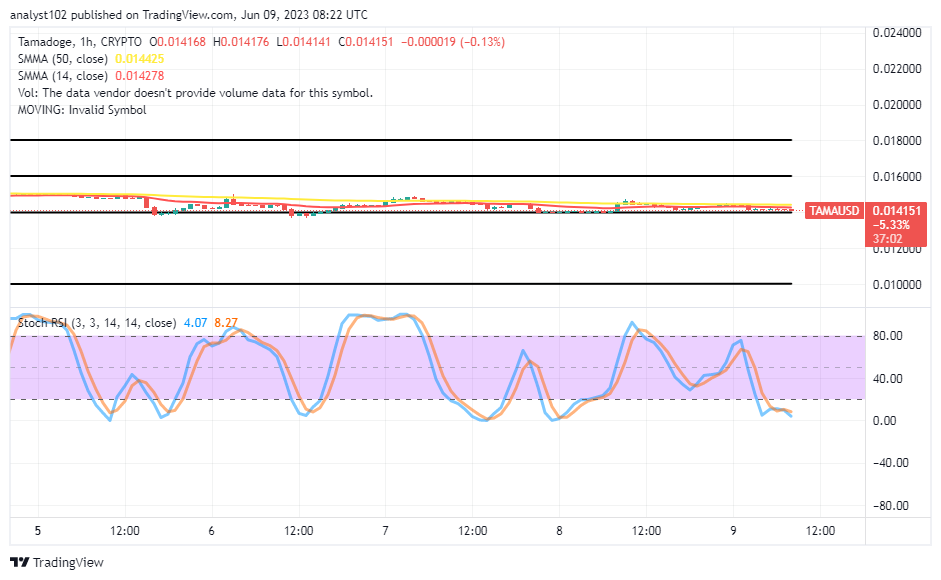Click the SMMA (14, close) indicator label
This screenshot has width=941, height=580.
pyautogui.click(x=63, y=76)
